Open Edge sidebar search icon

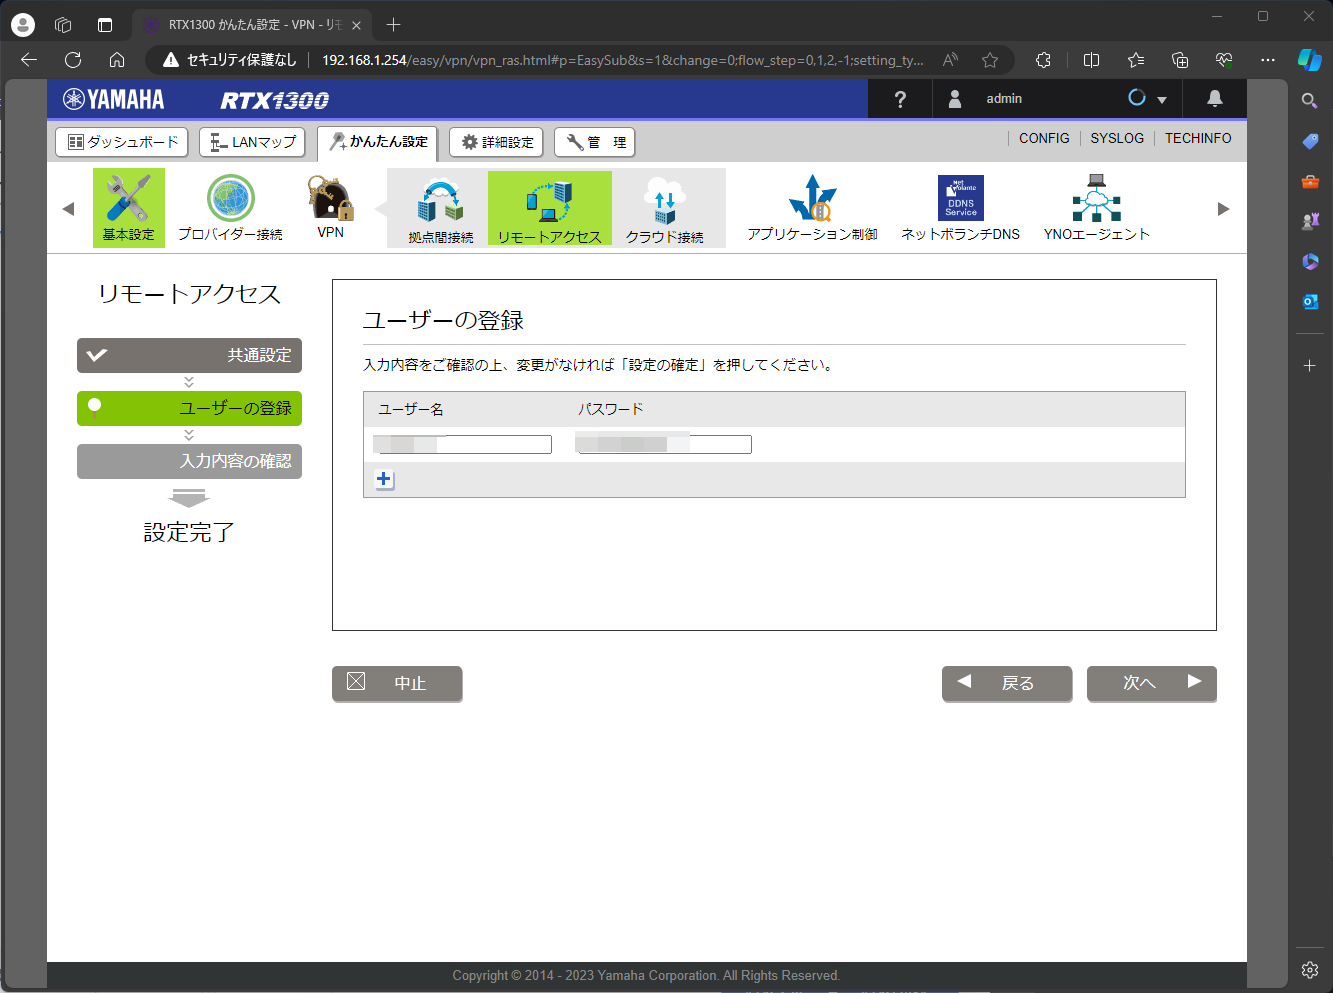tap(1310, 100)
